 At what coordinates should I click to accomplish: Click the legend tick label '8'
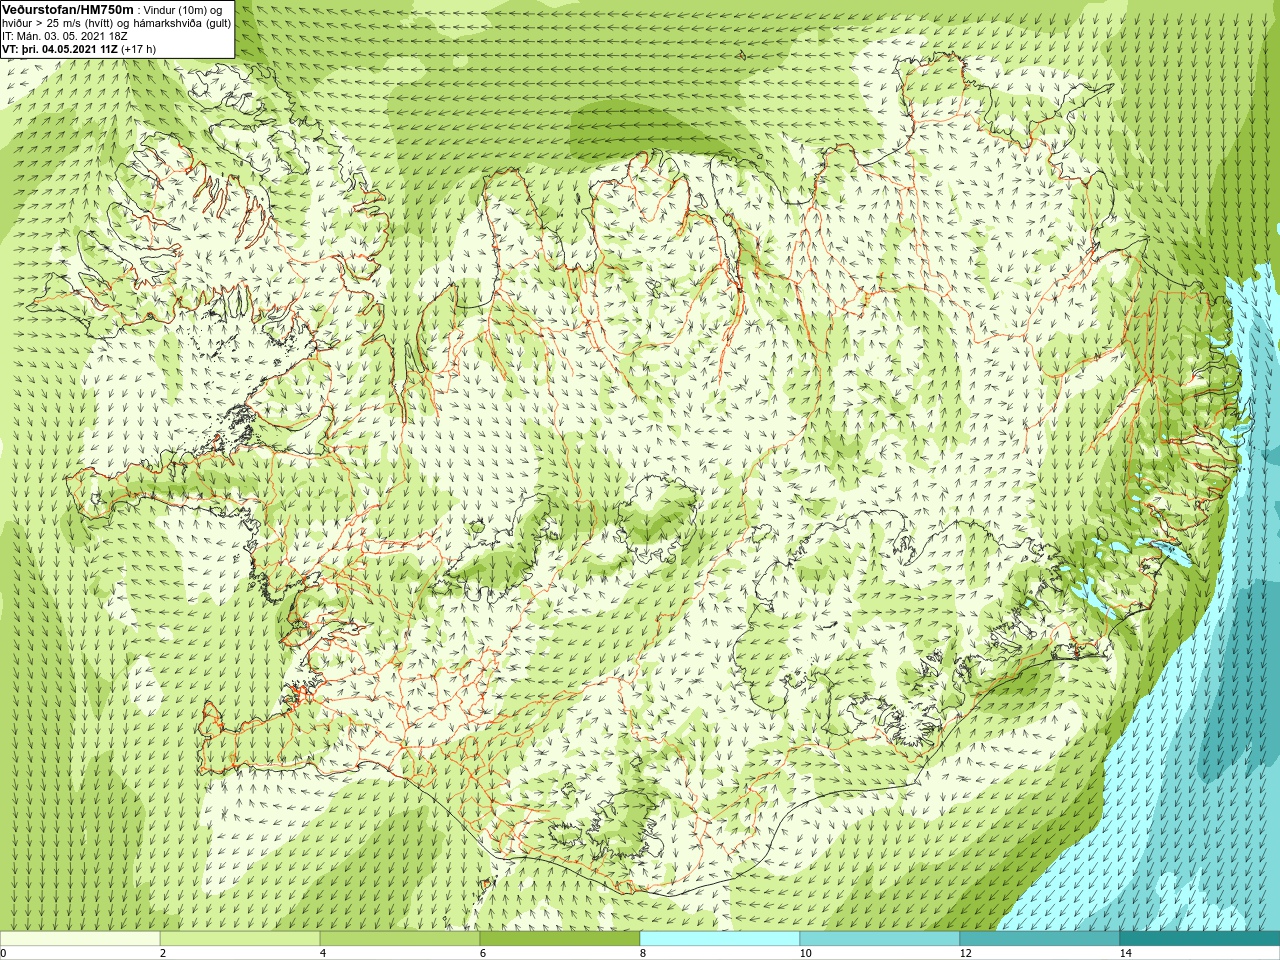coord(643,953)
